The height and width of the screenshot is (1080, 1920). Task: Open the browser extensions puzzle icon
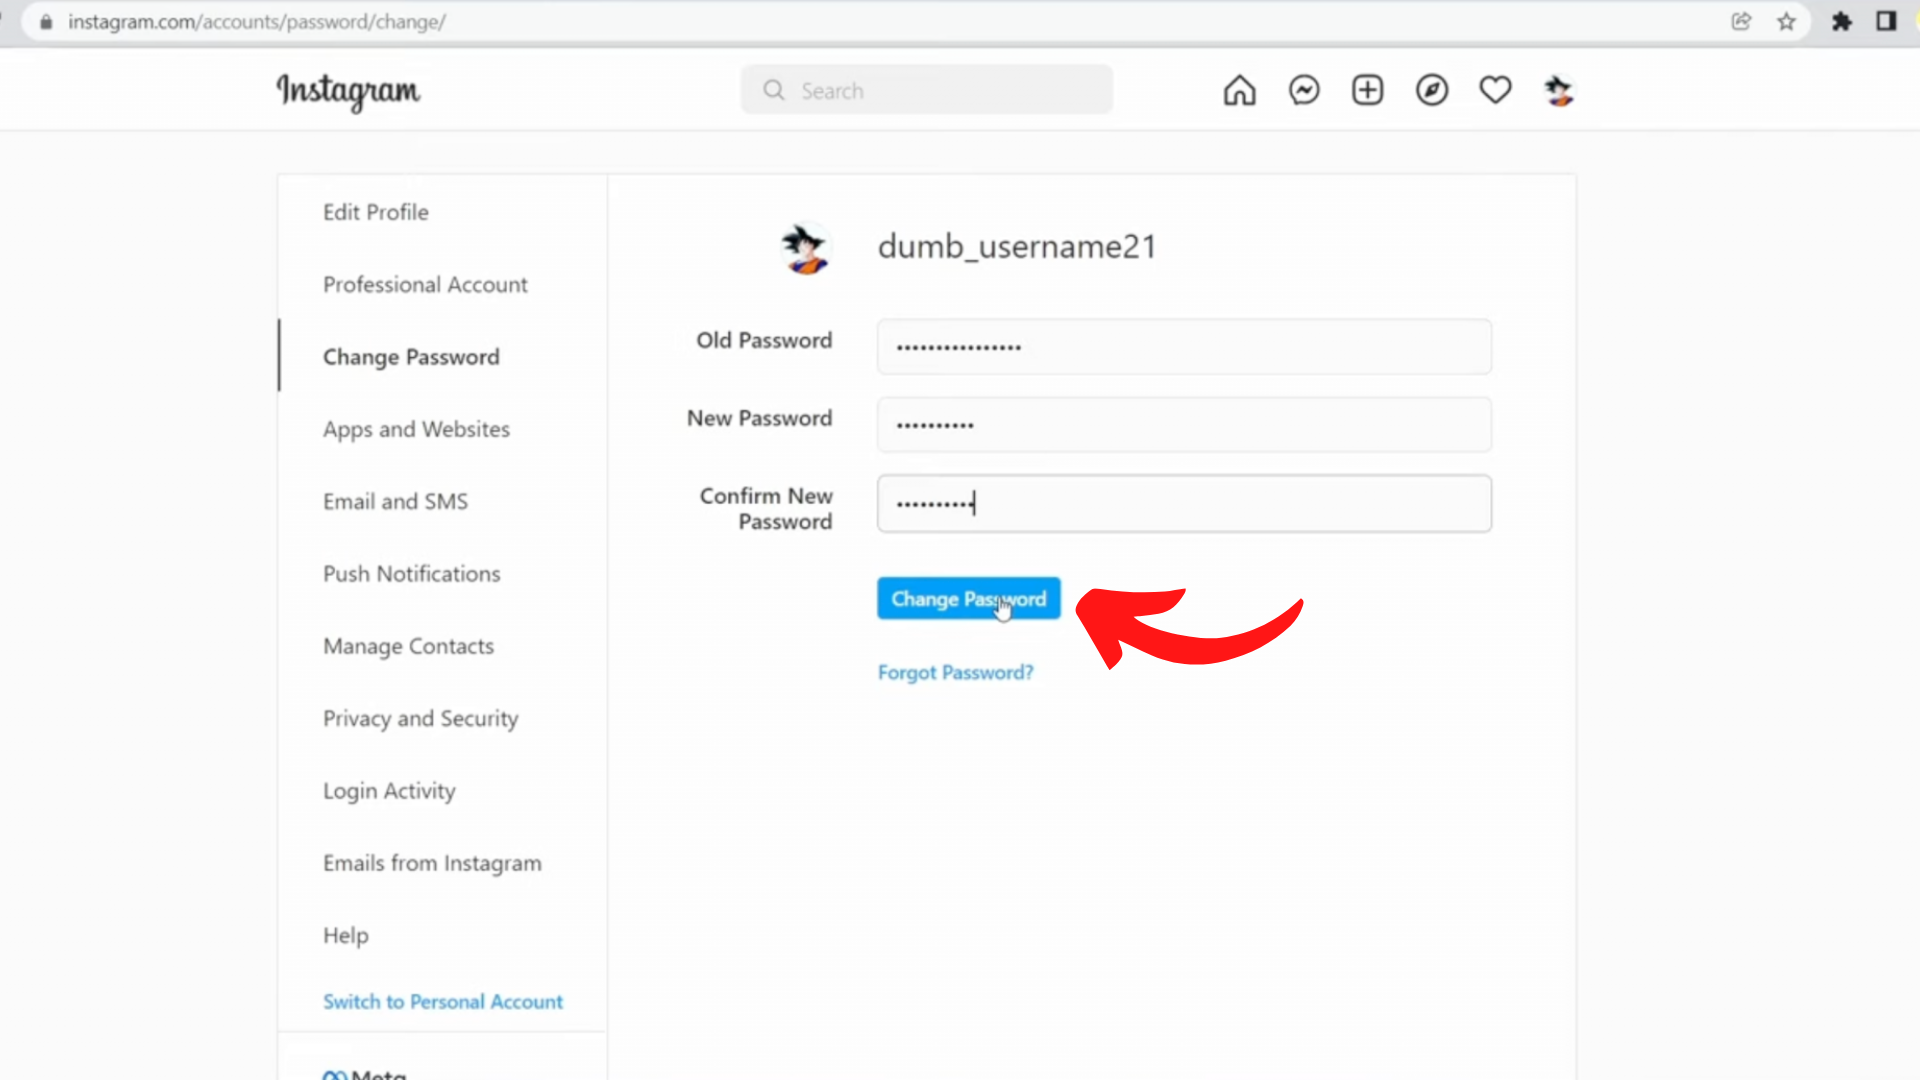coord(1841,21)
